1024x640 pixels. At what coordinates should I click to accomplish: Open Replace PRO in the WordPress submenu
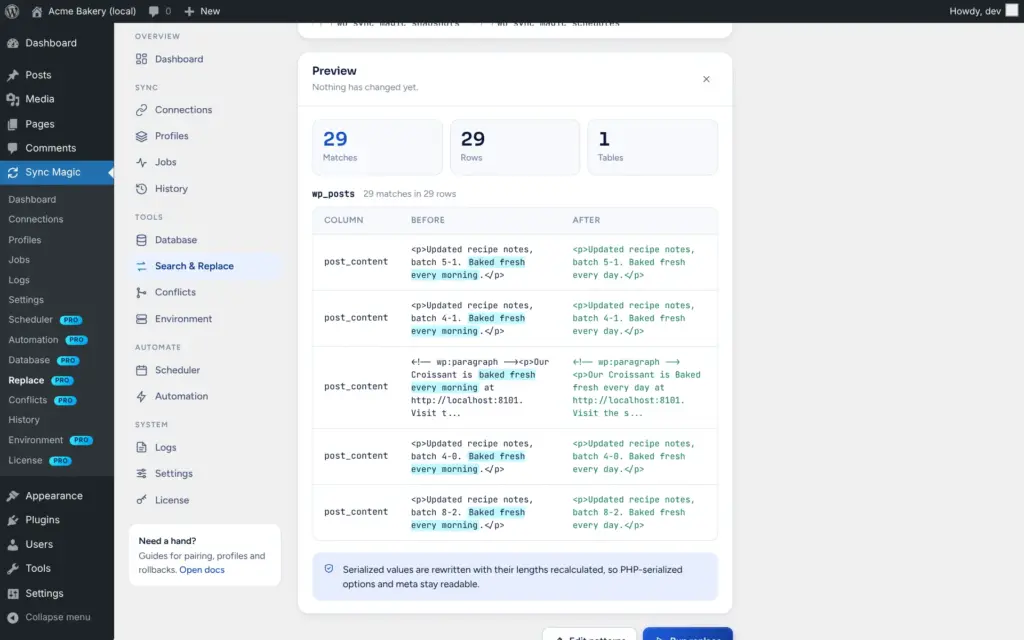pos(40,380)
